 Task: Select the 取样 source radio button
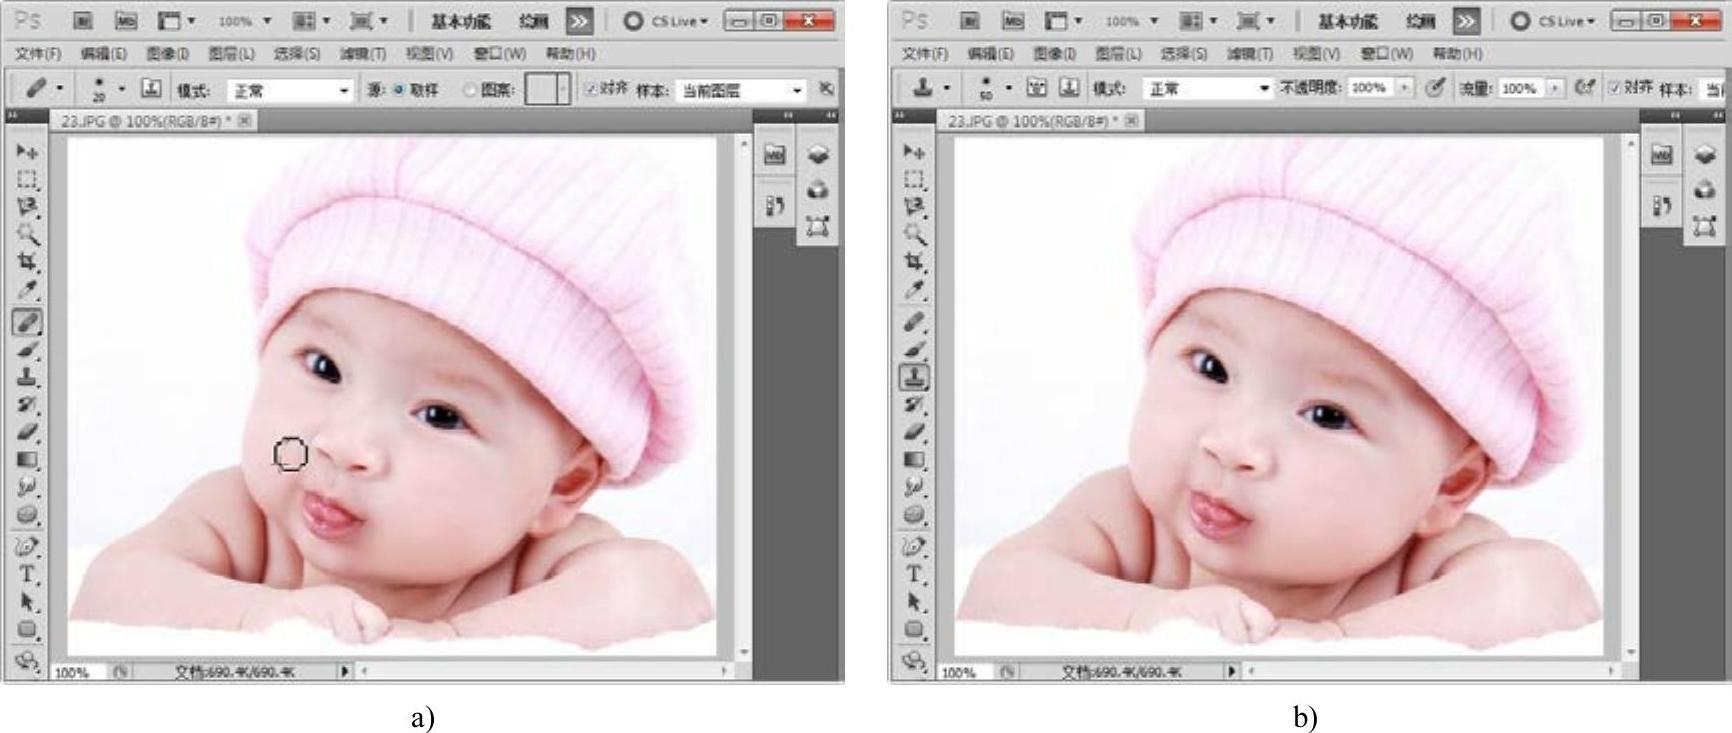tap(399, 90)
